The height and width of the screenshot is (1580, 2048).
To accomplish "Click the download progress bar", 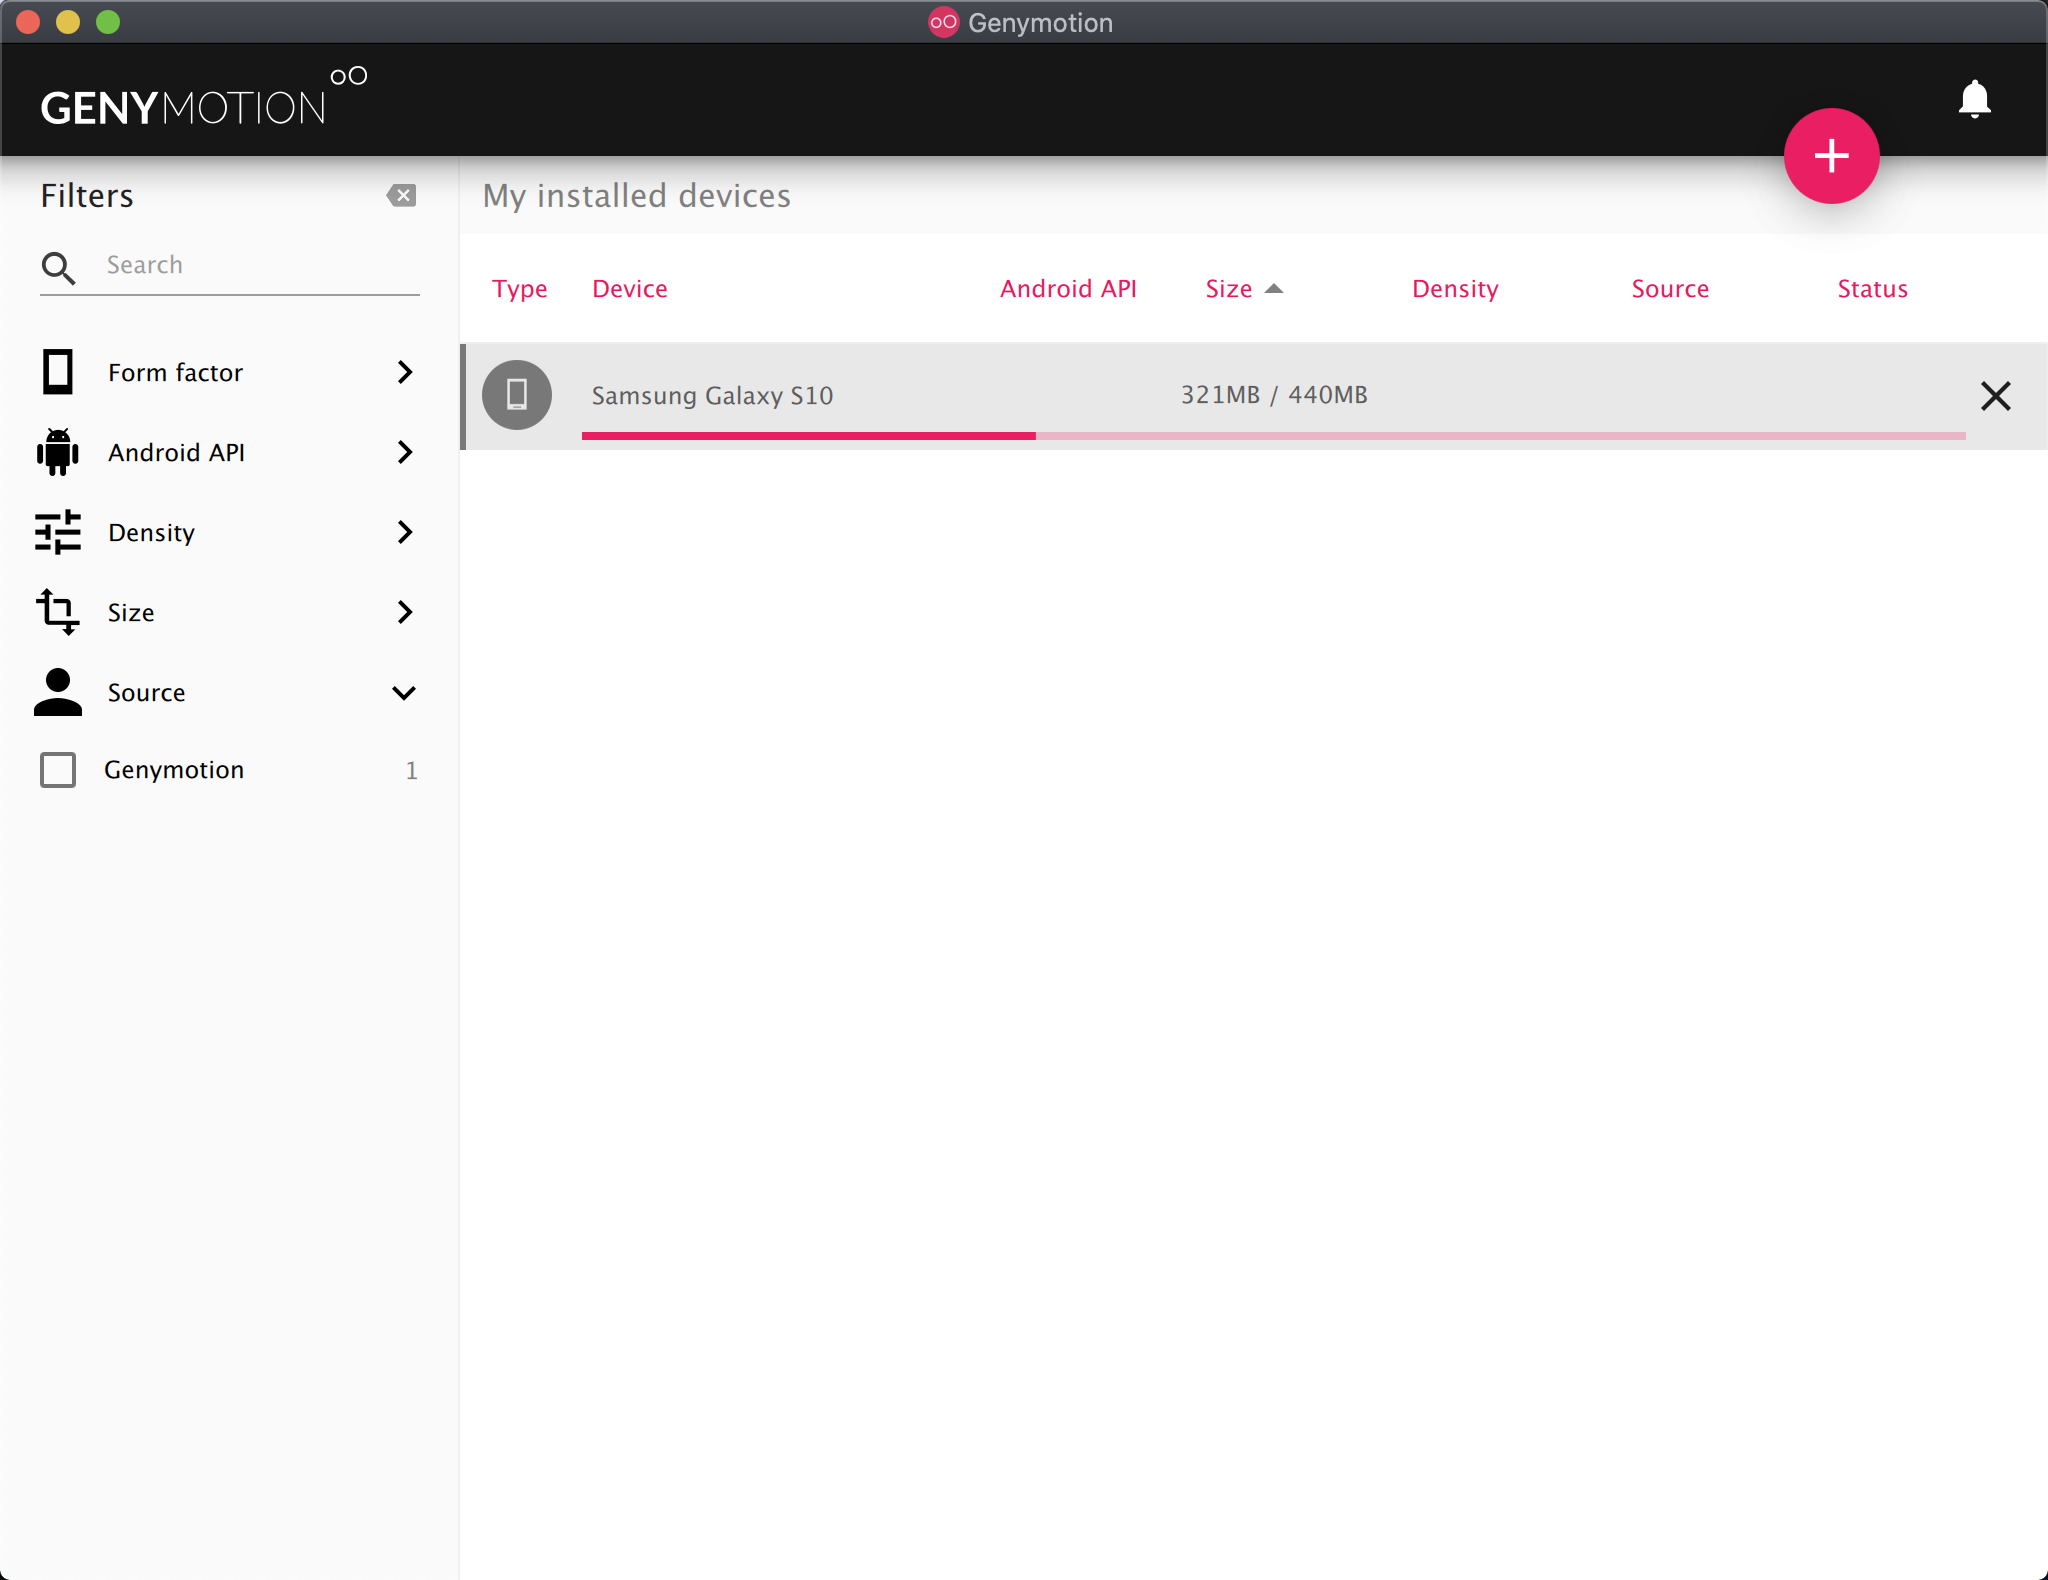I will 1274,436.
